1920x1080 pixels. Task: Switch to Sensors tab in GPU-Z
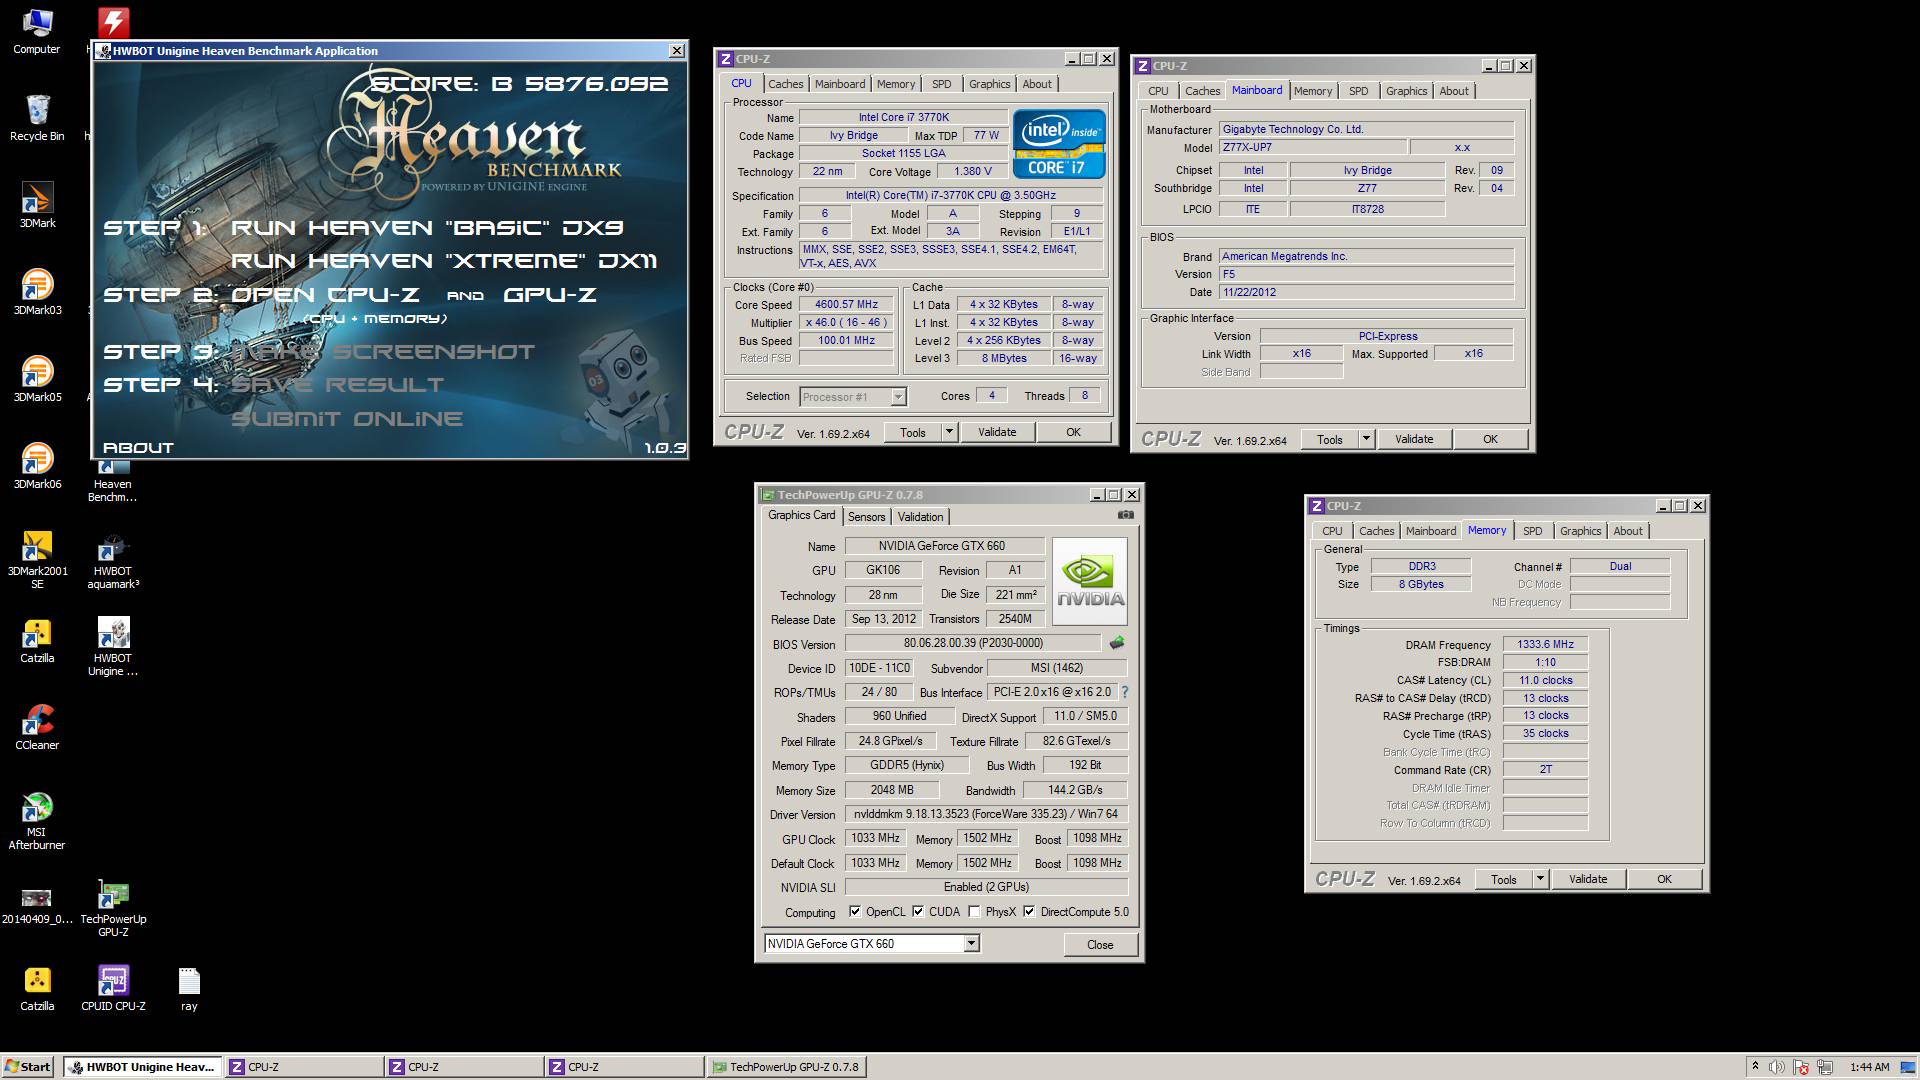866,517
